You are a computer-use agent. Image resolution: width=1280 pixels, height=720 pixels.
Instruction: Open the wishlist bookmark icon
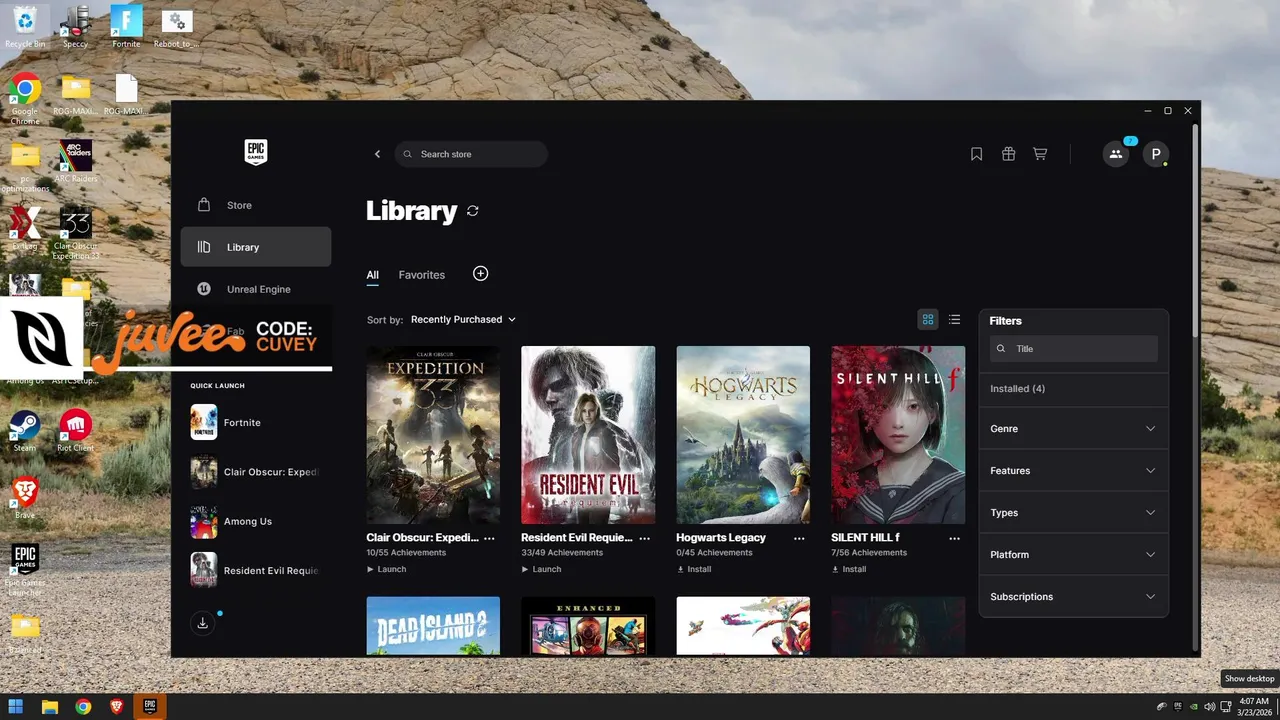[x=977, y=154]
